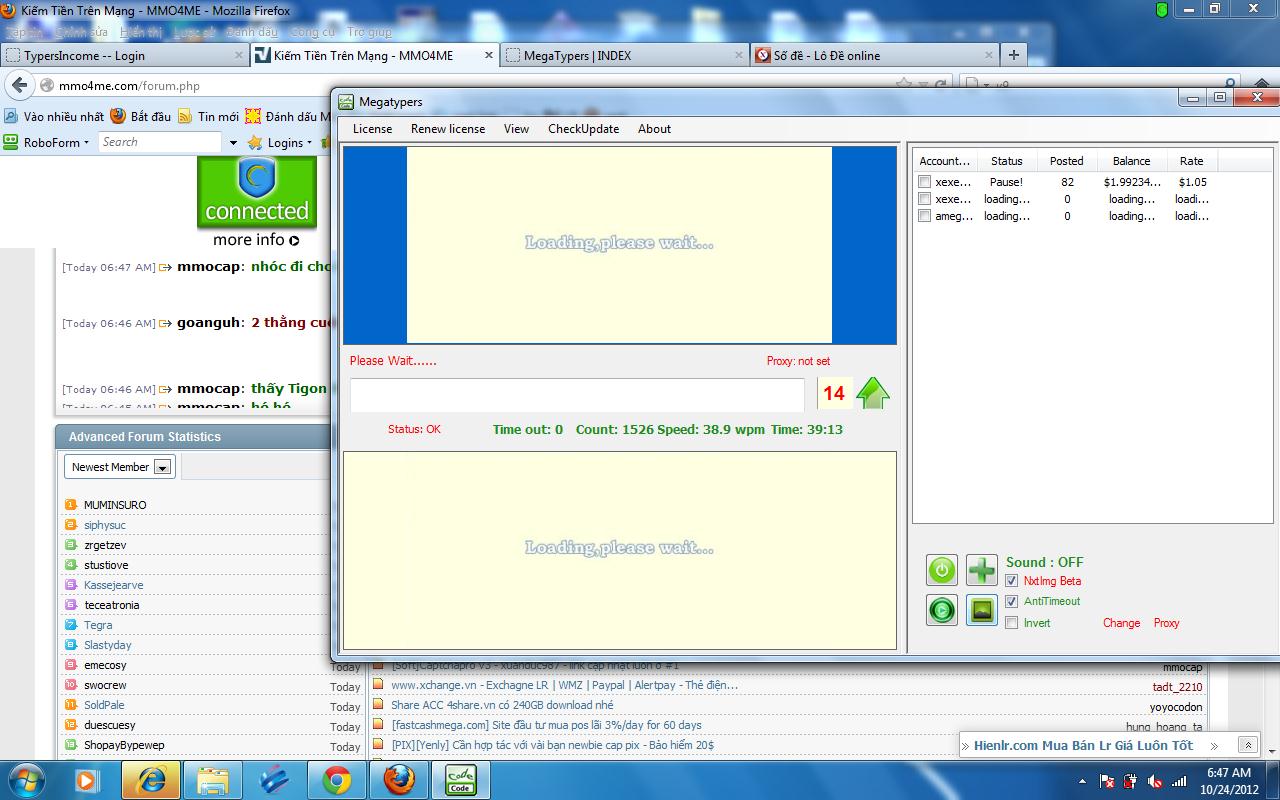Expand the RoboForm search box dropdown arrow
Viewport: 1280px width, 800px height.
233,143
